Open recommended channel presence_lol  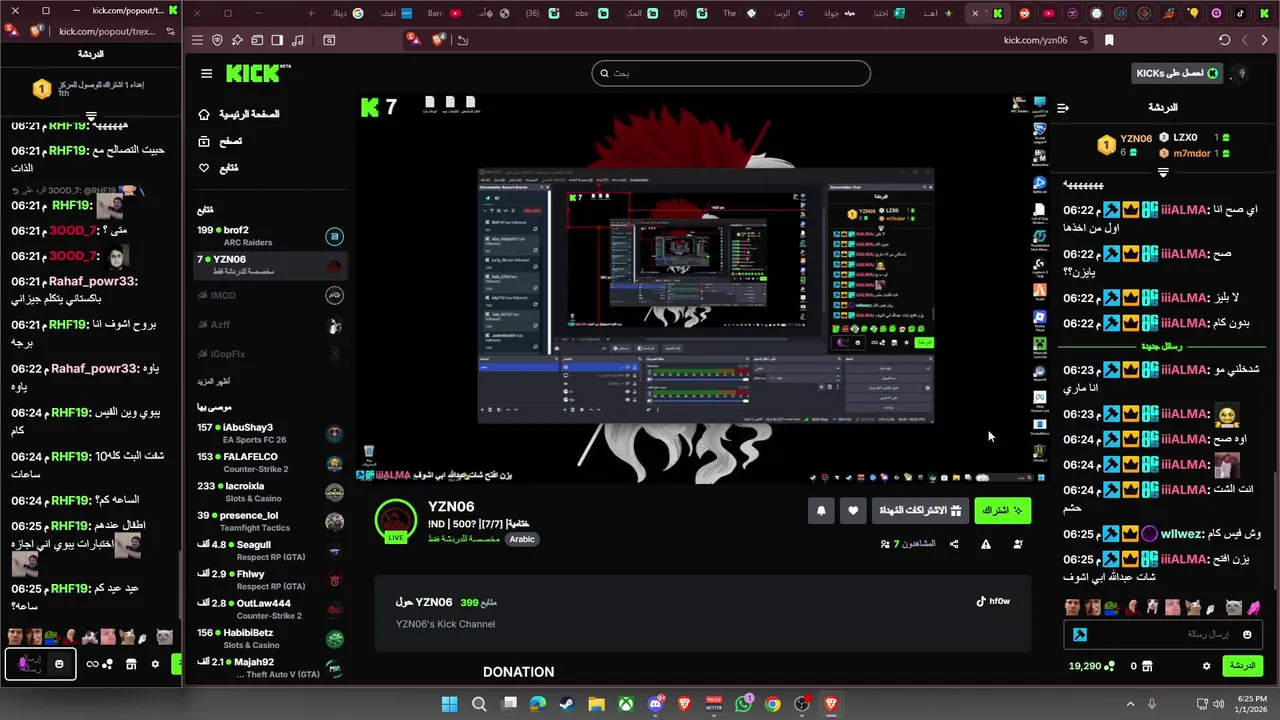(x=270, y=521)
